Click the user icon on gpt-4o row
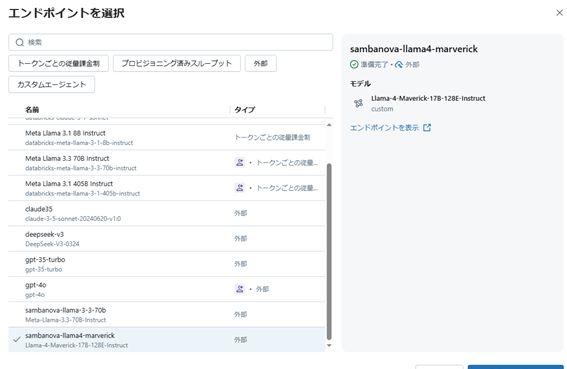 coord(239,289)
